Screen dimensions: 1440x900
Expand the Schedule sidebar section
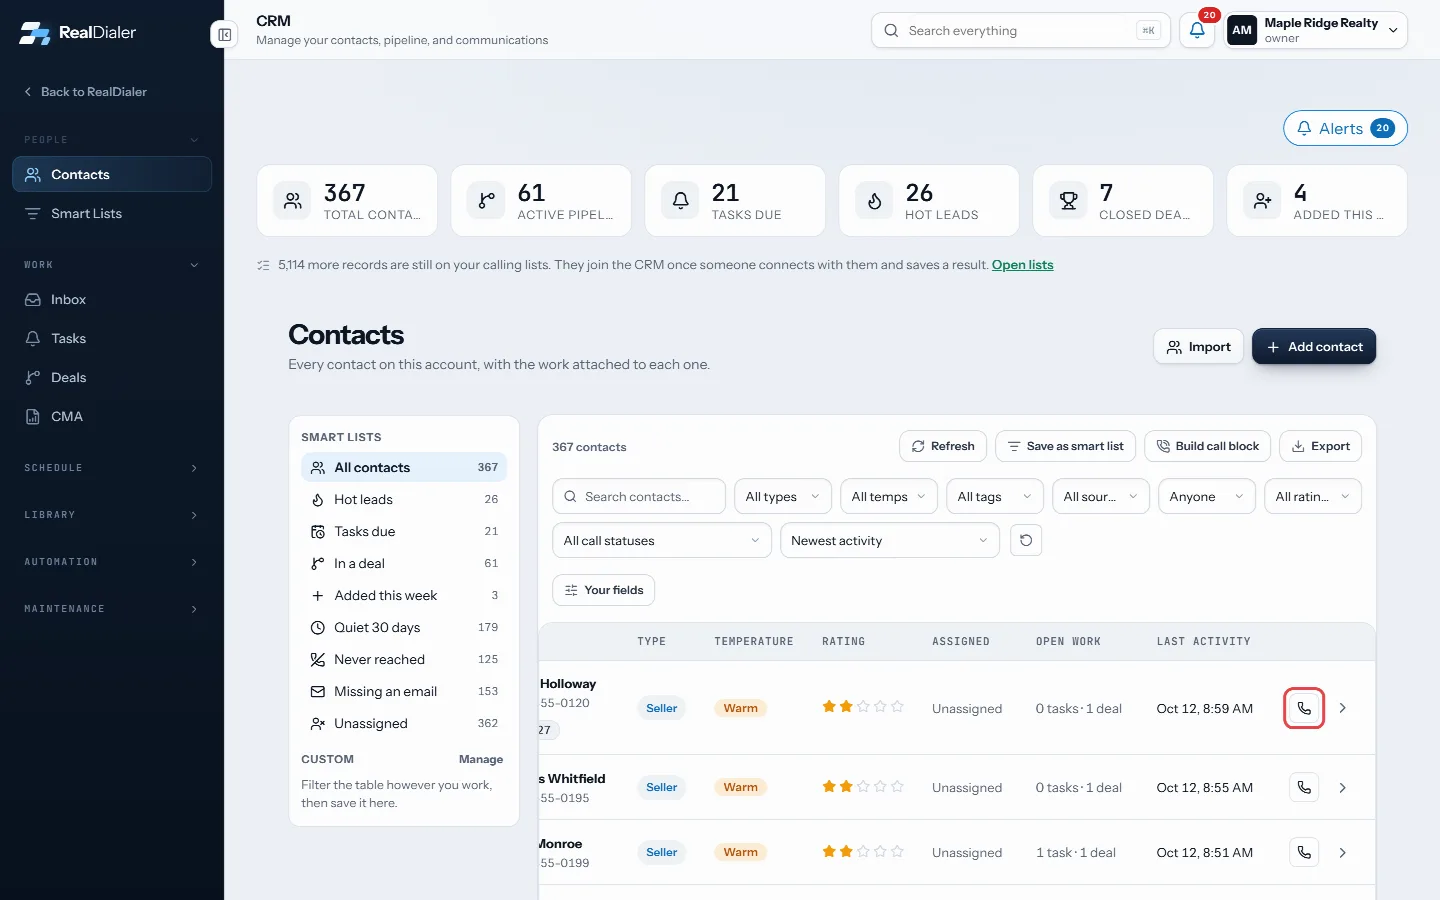point(112,468)
